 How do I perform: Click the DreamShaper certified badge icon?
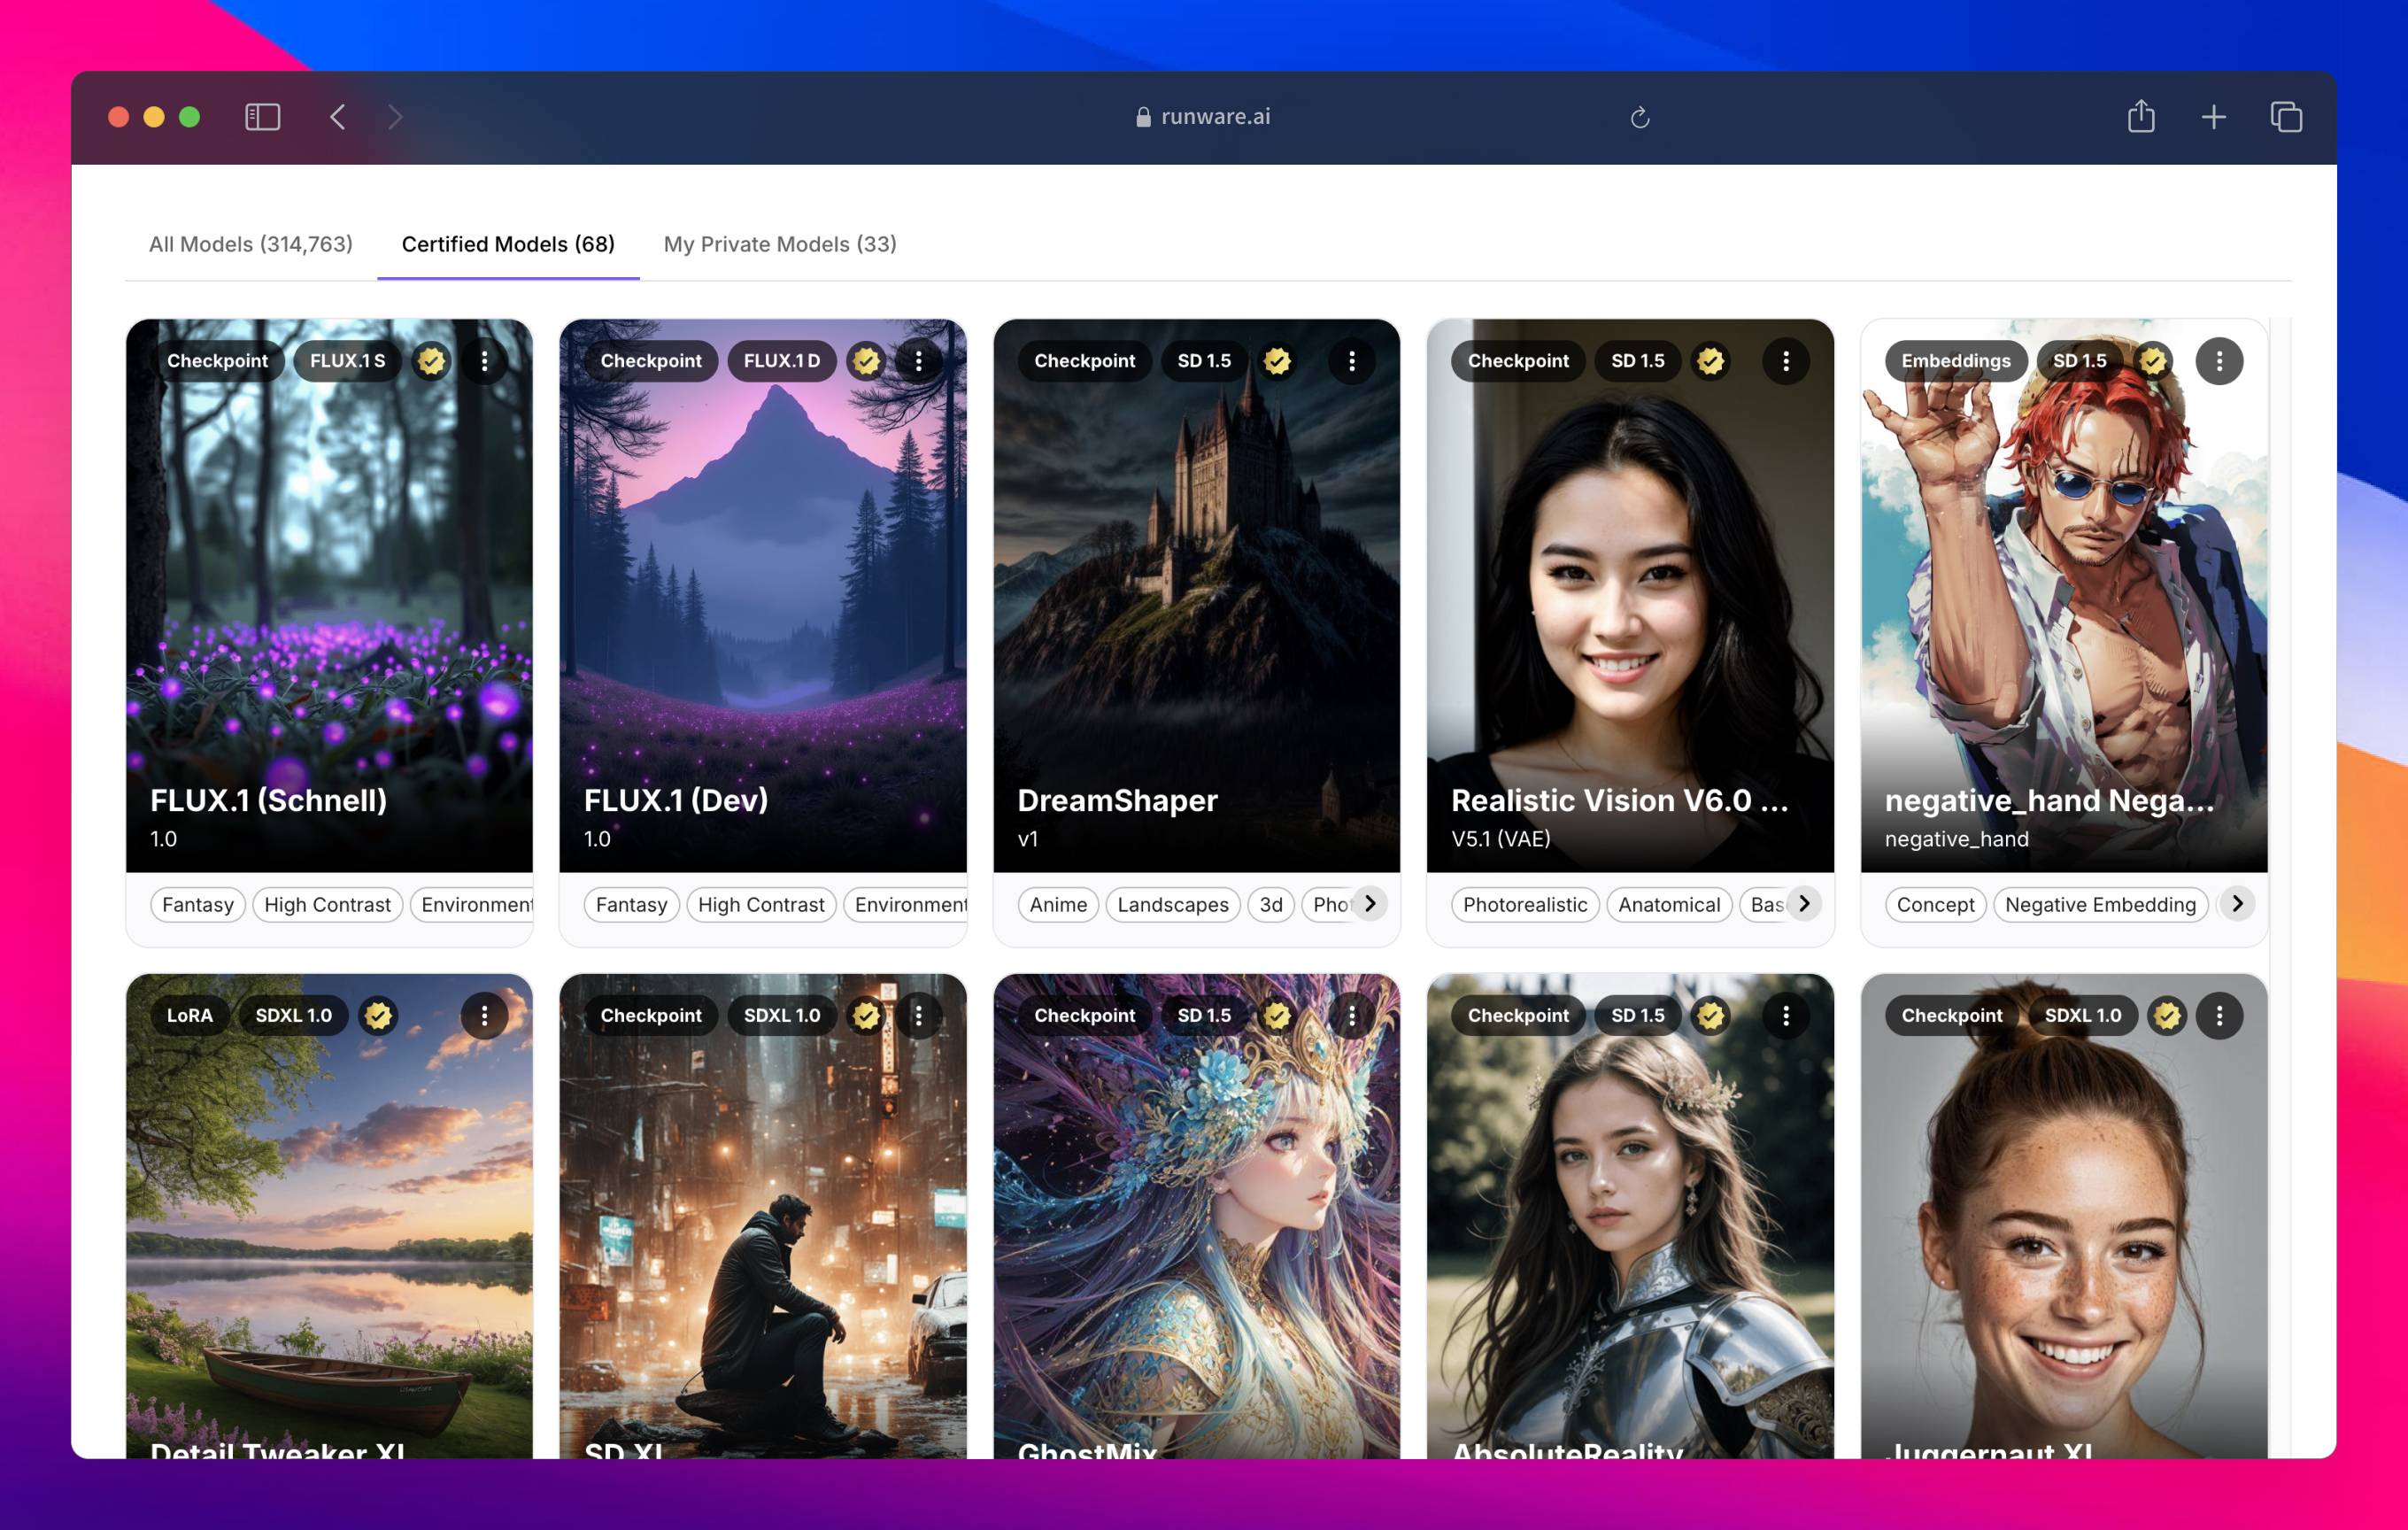(1277, 358)
